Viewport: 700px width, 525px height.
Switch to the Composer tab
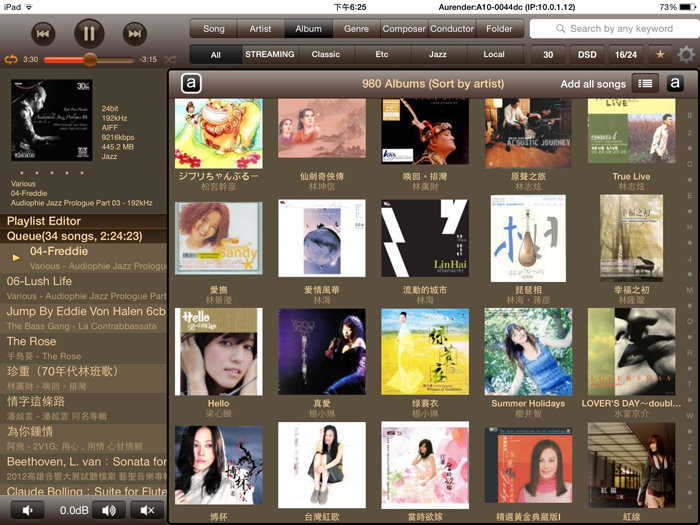404,29
